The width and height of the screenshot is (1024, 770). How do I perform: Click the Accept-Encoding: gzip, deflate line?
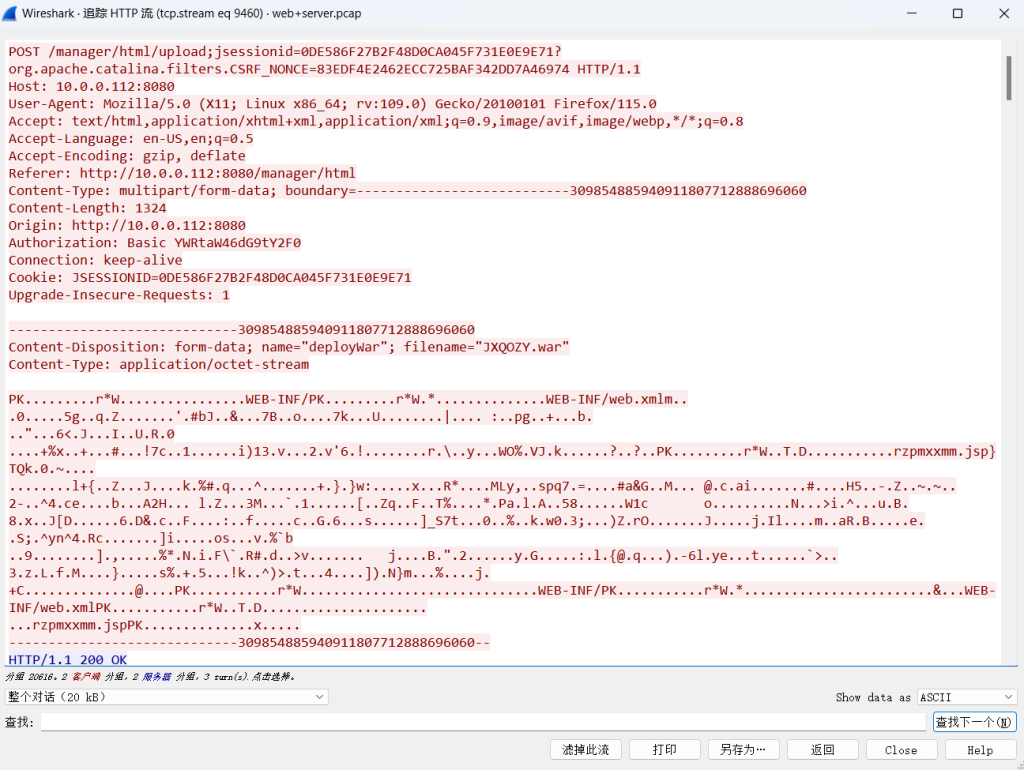[127, 155]
